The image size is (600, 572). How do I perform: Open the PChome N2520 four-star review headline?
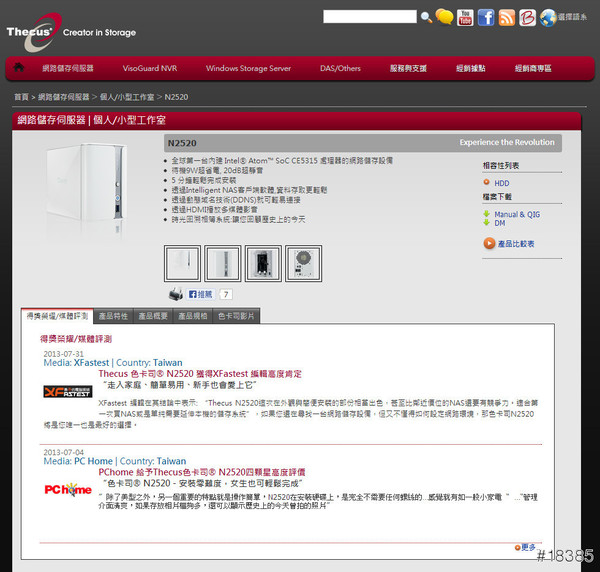tap(202, 472)
